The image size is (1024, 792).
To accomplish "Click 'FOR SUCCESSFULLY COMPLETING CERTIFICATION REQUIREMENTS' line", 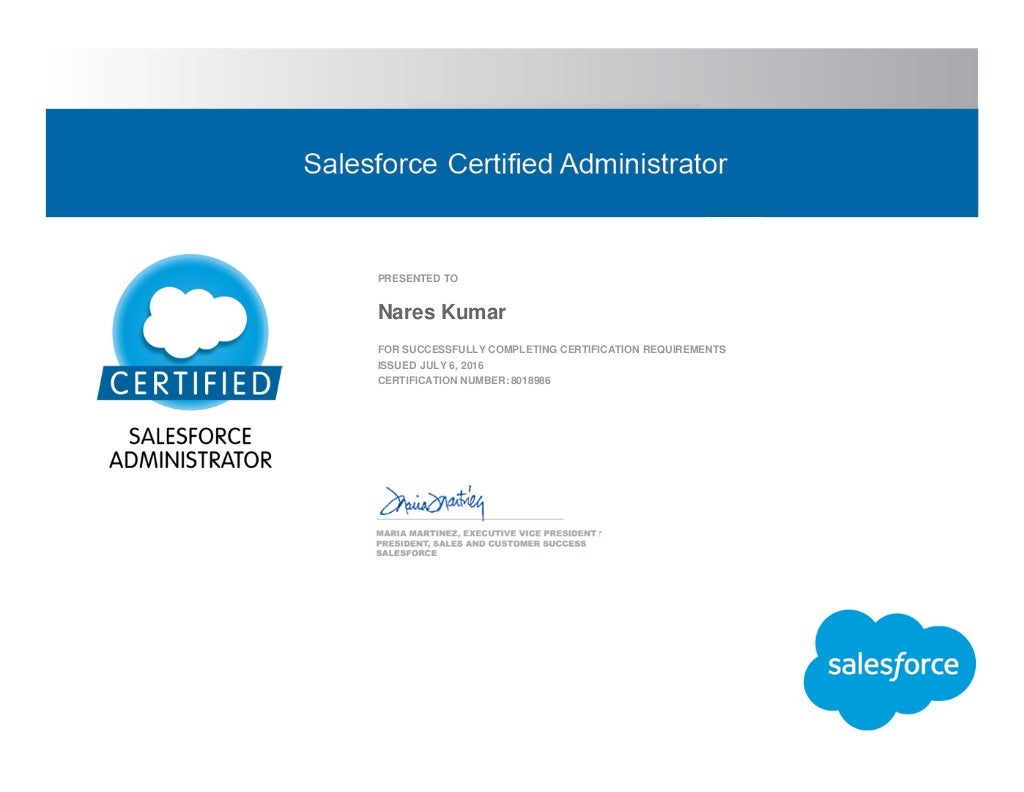I will [x=552, y=349].
